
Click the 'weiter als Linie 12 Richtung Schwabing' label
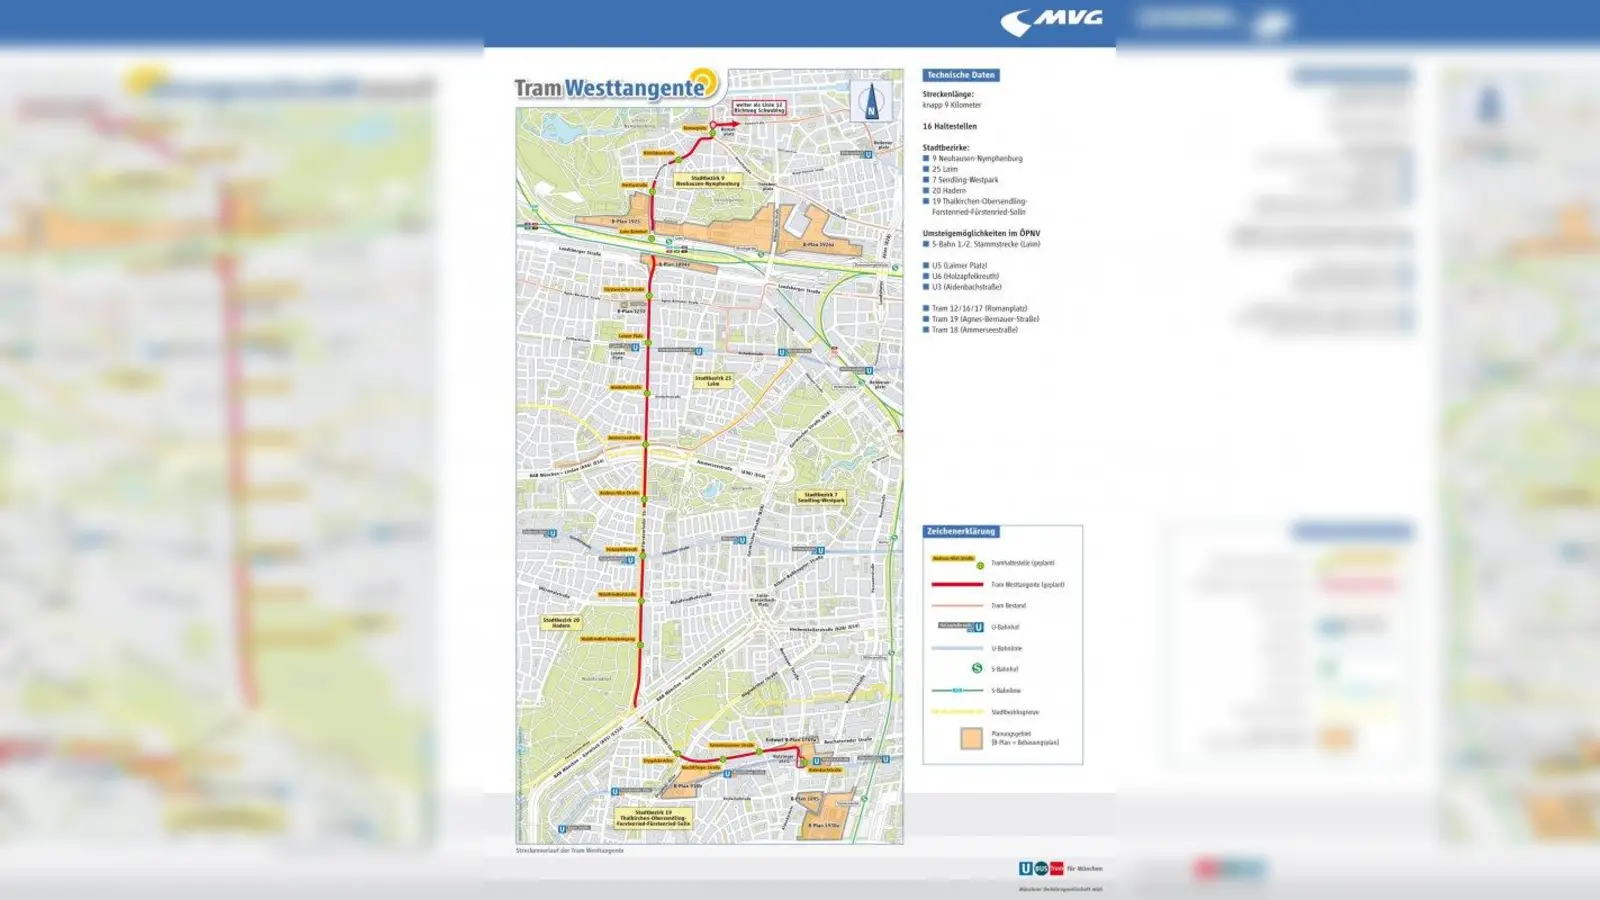tap(760, 107)
